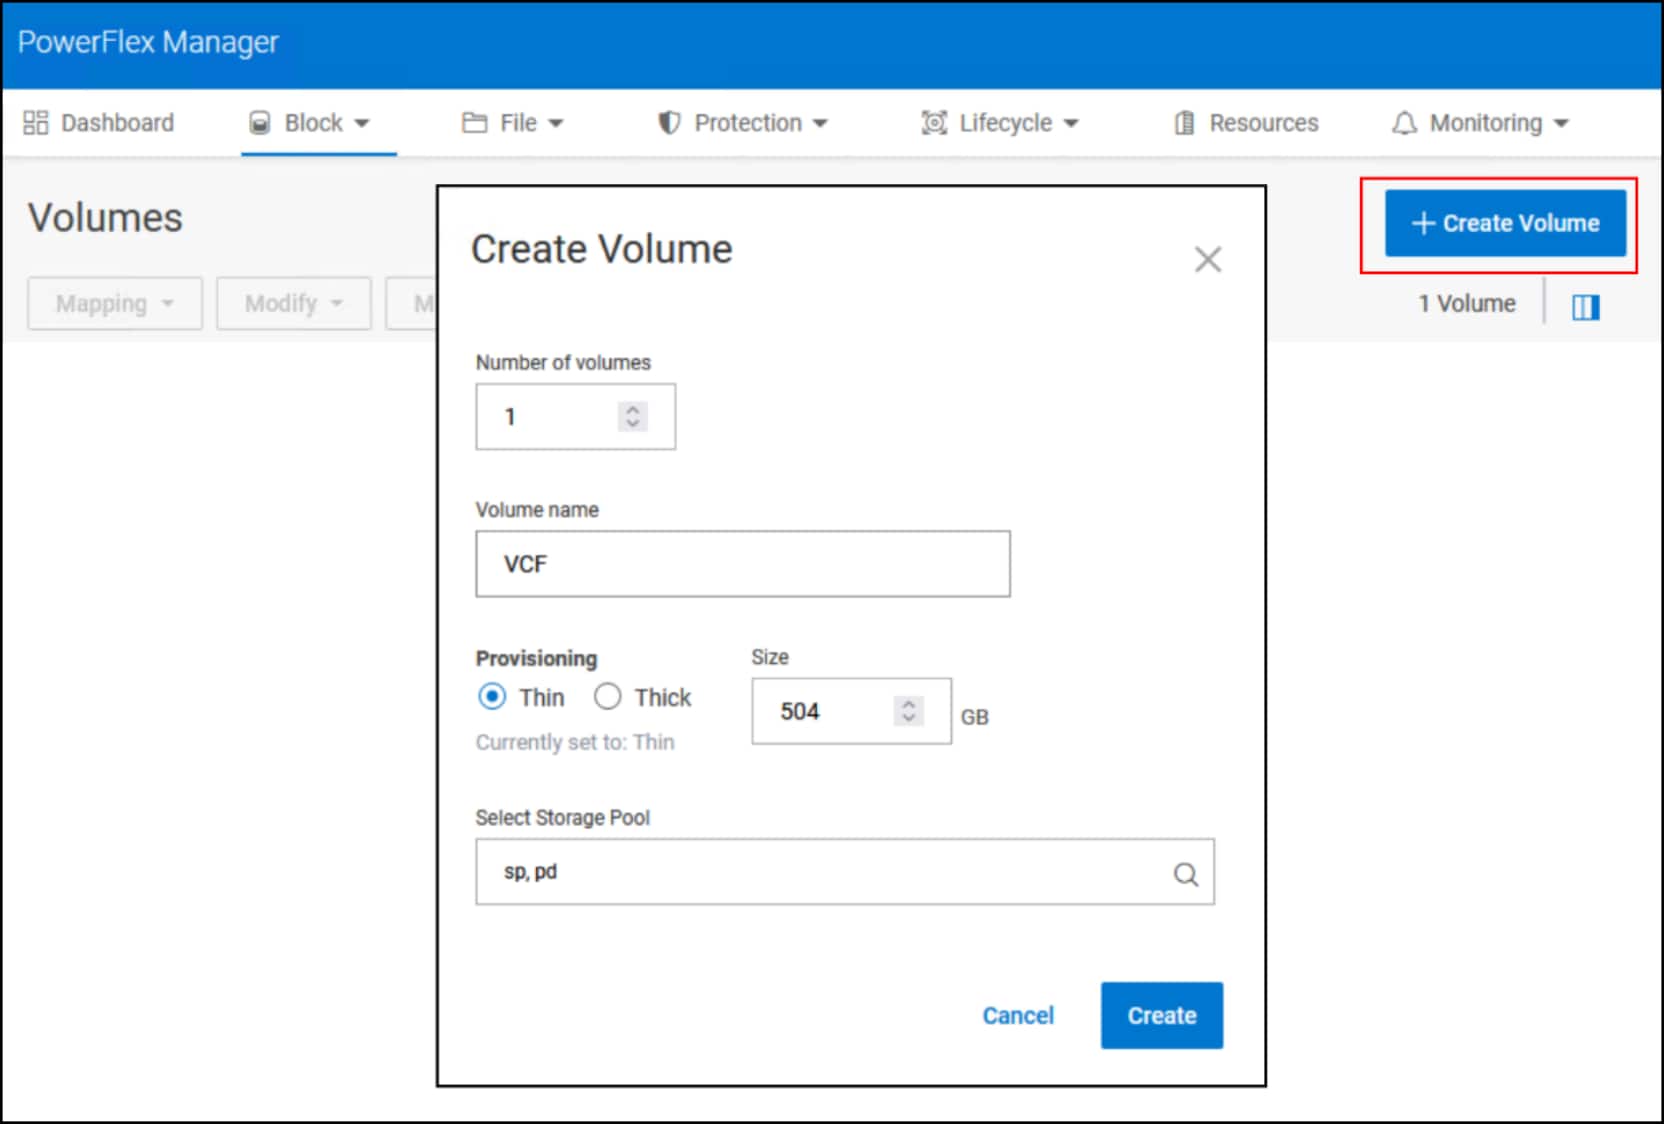Click the Resources icon
The height and width of the screenshot is (1124, 1664).
1184,122
